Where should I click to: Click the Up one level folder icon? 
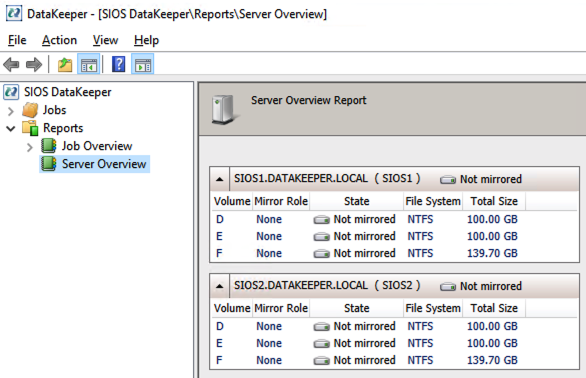(65, 65)
